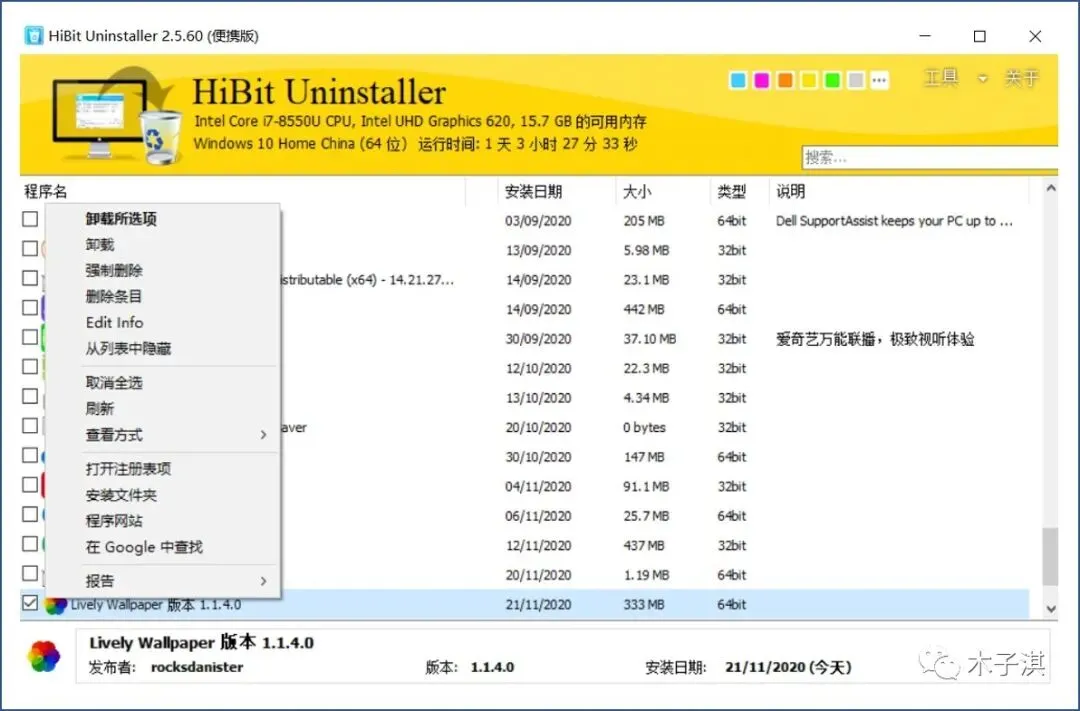Click the Dell SupportAssist description text
This screenshot has width=1080, height=711.
pyautogui.click(x=894, y=221)
